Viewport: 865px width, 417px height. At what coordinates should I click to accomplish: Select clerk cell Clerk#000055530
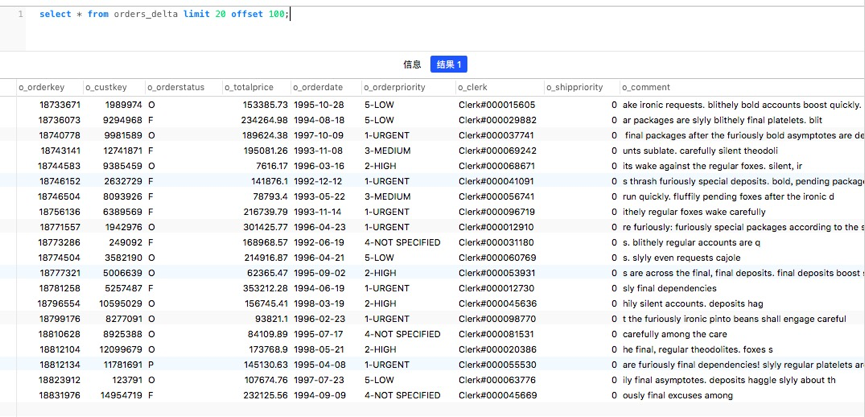click(496, 365)
